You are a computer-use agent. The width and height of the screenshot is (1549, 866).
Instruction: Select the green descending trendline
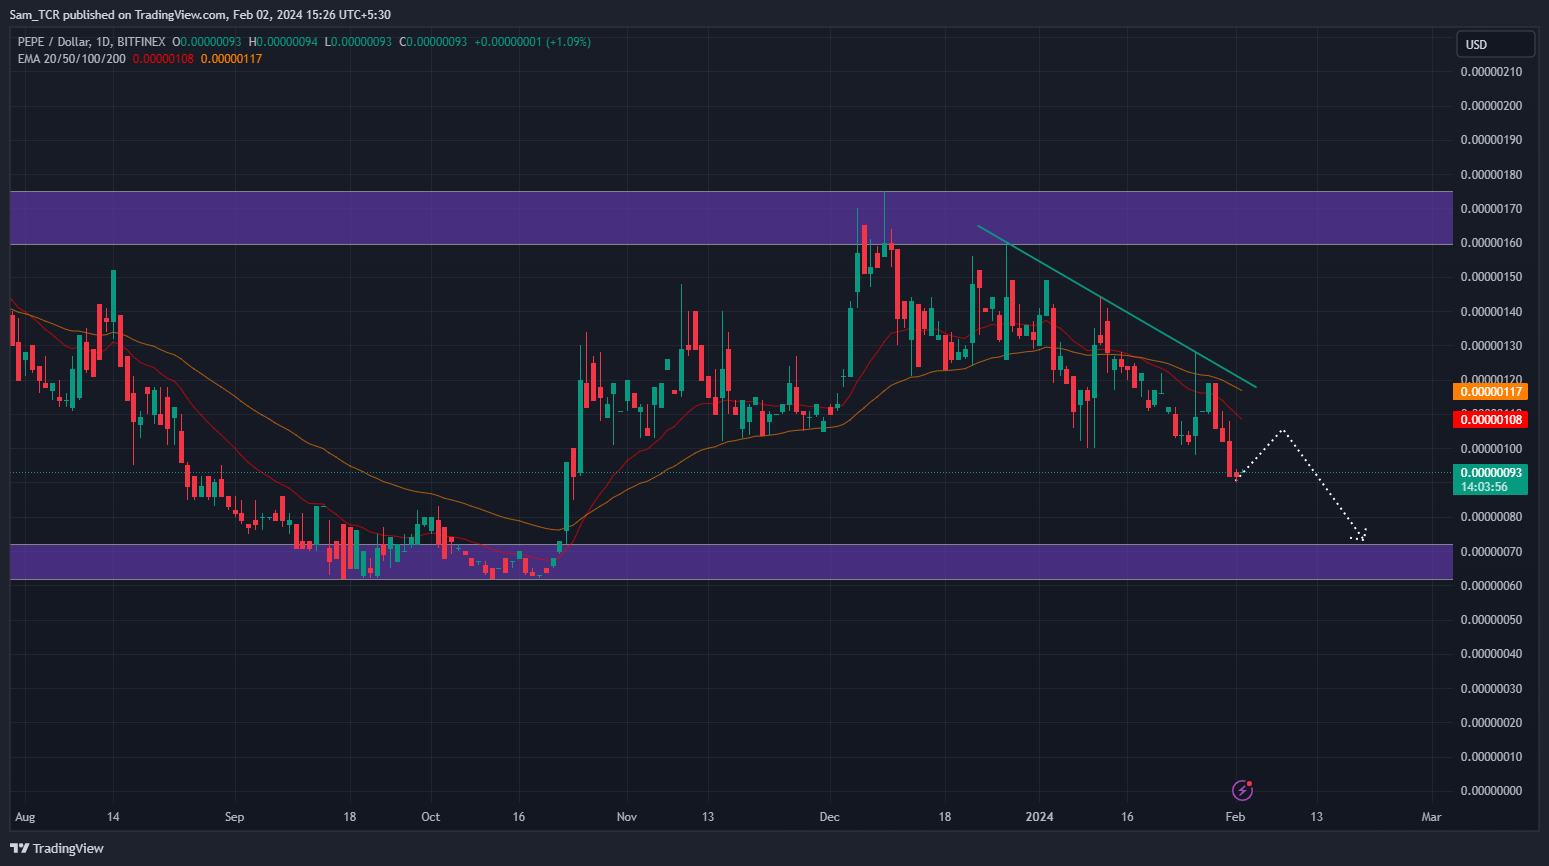[1117, 307]
